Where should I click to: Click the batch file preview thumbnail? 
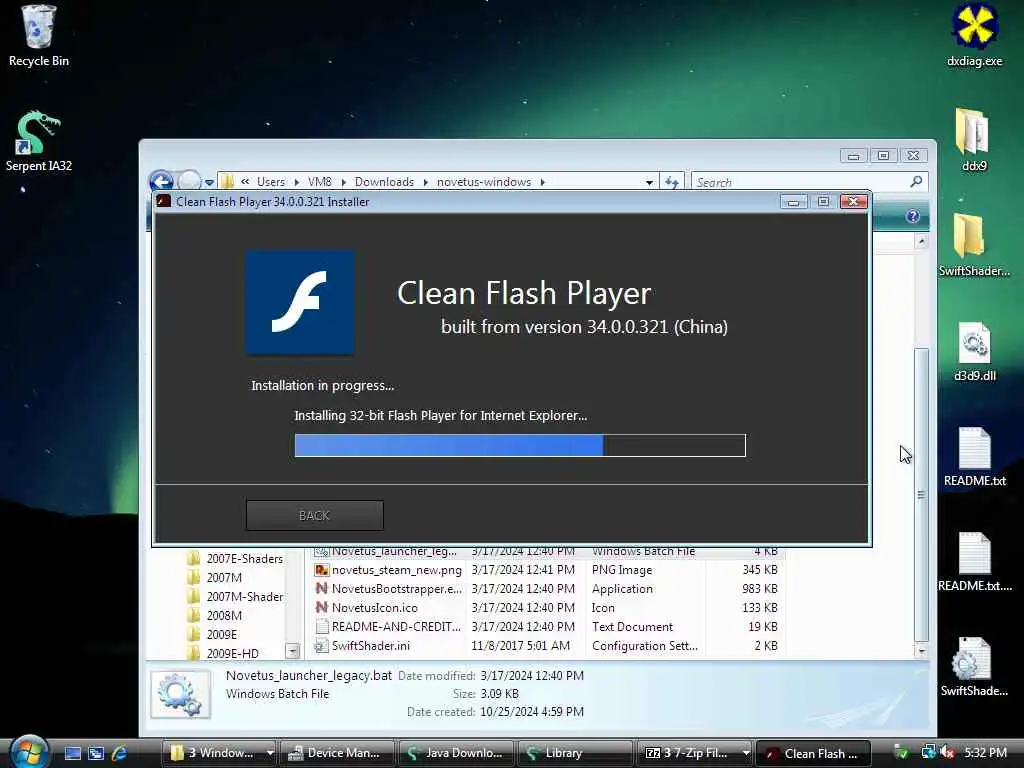pyautogui.click(x=181, y=694)
